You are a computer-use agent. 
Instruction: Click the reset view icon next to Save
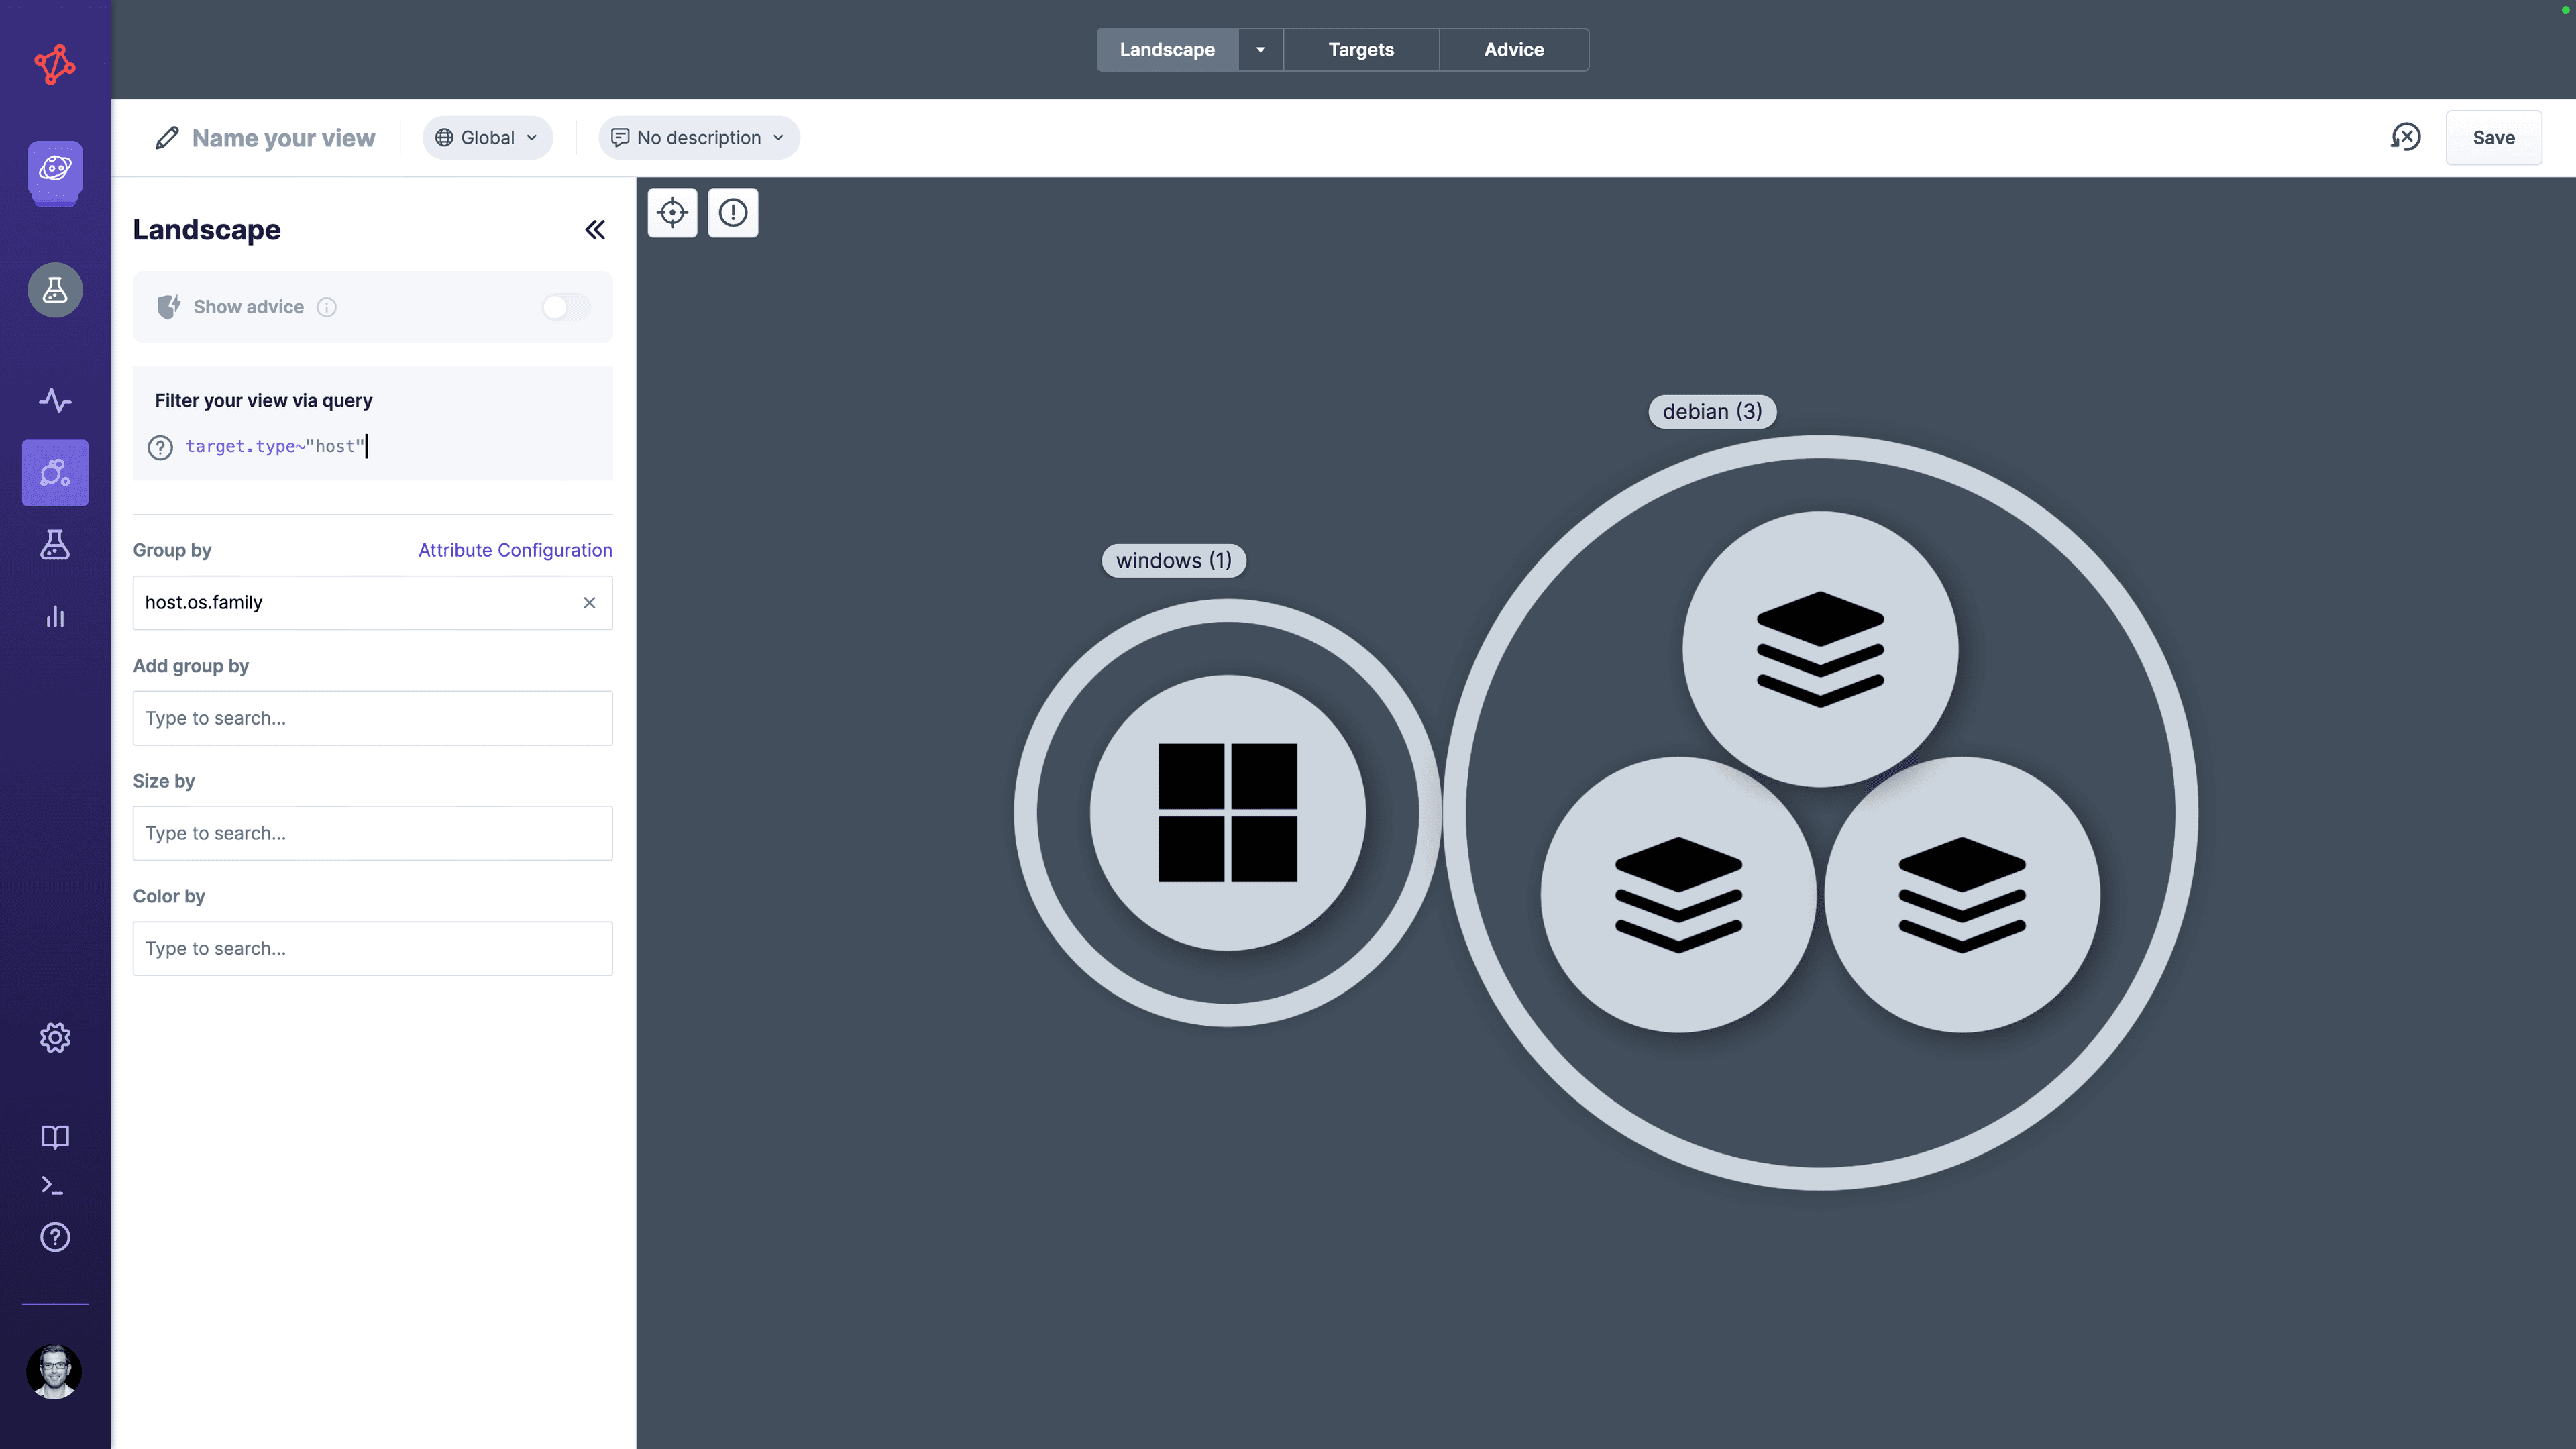pos(2405,137)
